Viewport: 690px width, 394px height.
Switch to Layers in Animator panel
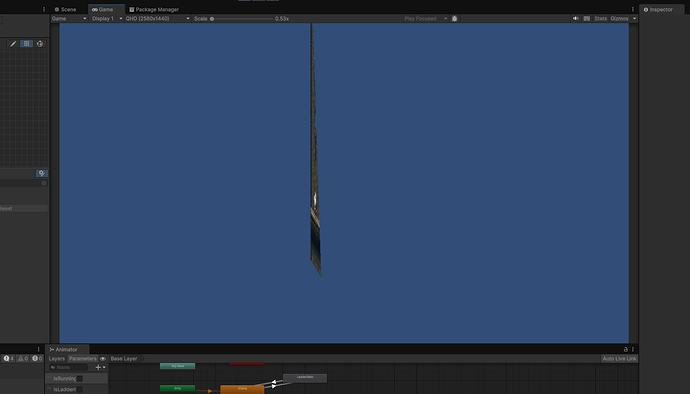(56, 358)
